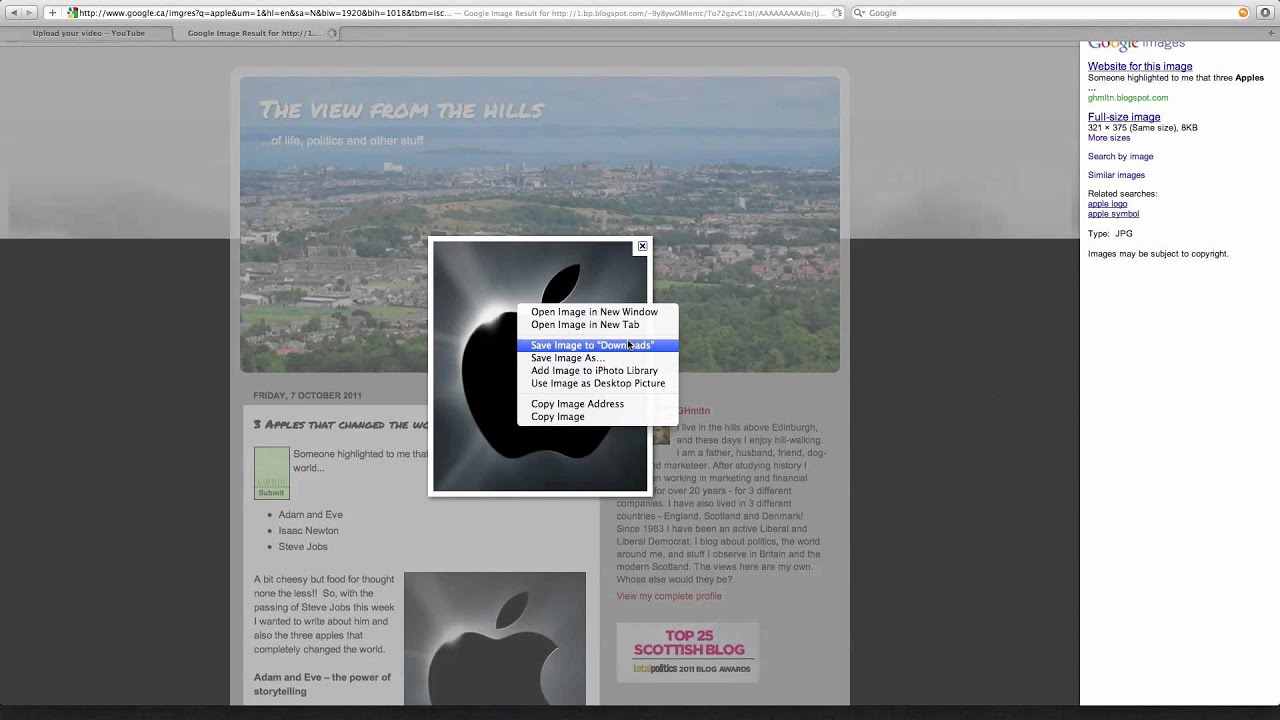Image resolution: width=1280 pixels, height=720 pixels.
Task: Click the 'Top 25 Scottish Blog' badge
Action: 688,652
